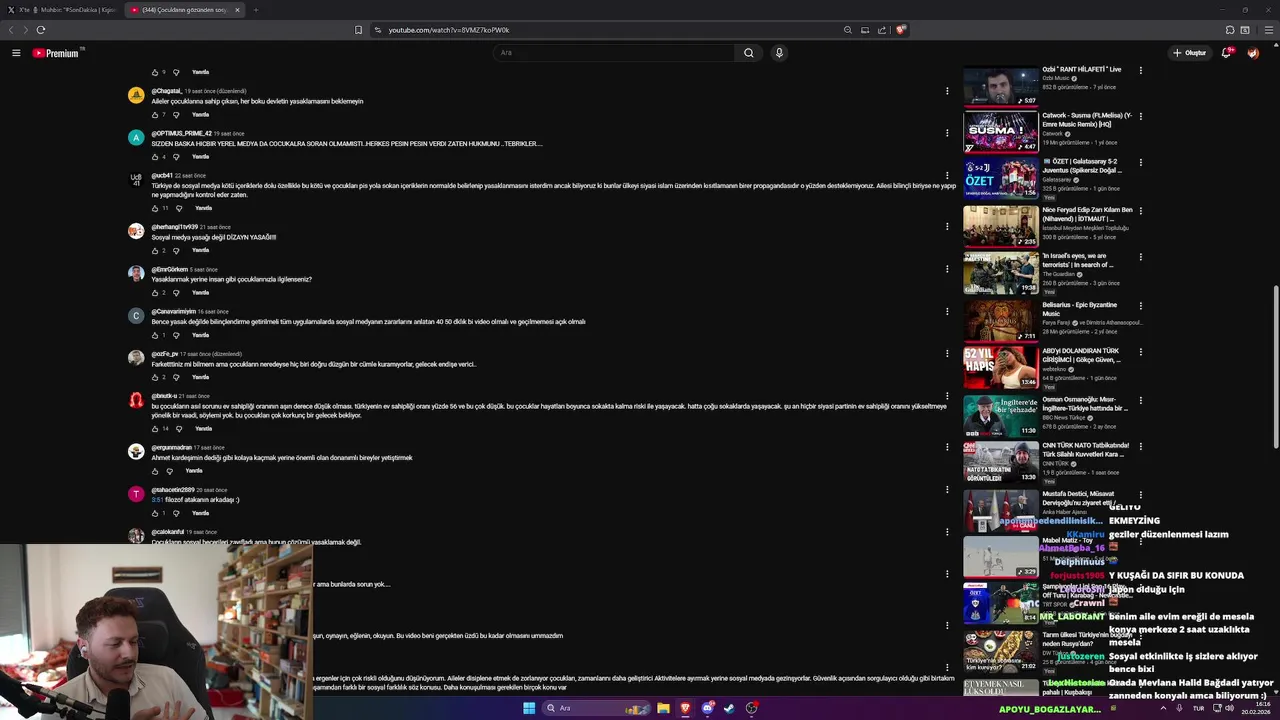Open Discord from the taskbar
Image resolution: width=1280 pixels, height=720 pixels.
click(x=707, y=708)
